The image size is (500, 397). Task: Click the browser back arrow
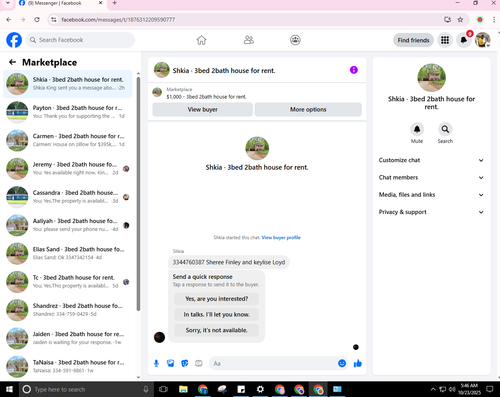pos(9,20)
